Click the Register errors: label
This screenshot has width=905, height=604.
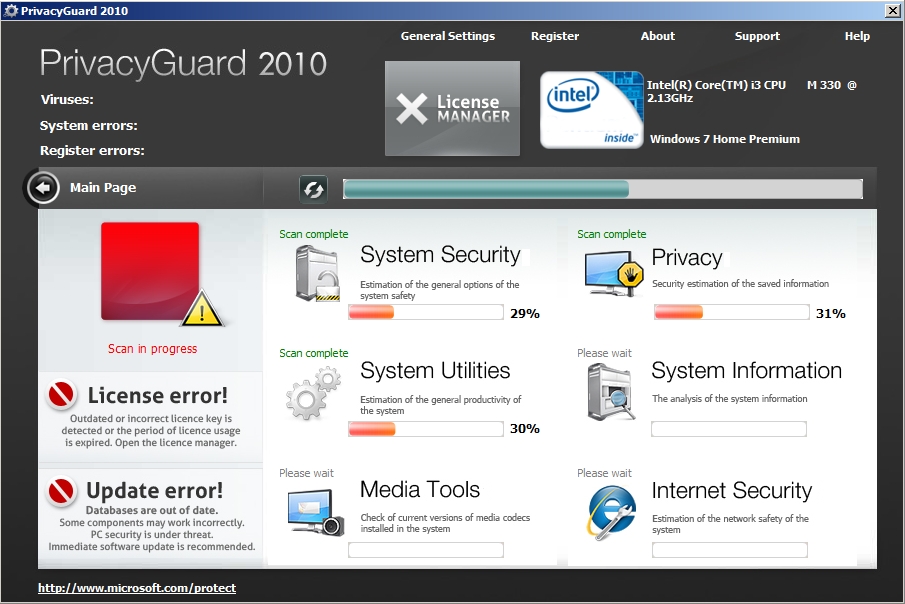coord(92,151)
